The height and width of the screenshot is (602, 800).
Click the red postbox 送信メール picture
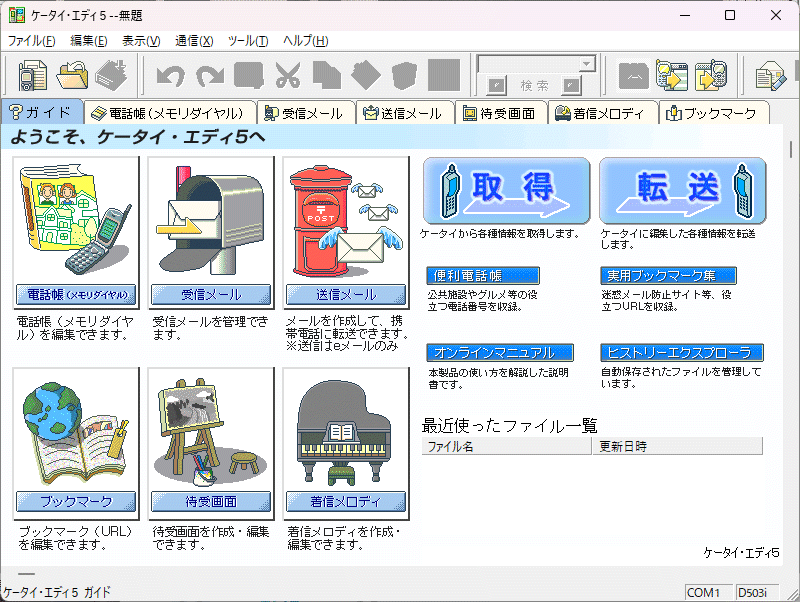click(346, 220)
